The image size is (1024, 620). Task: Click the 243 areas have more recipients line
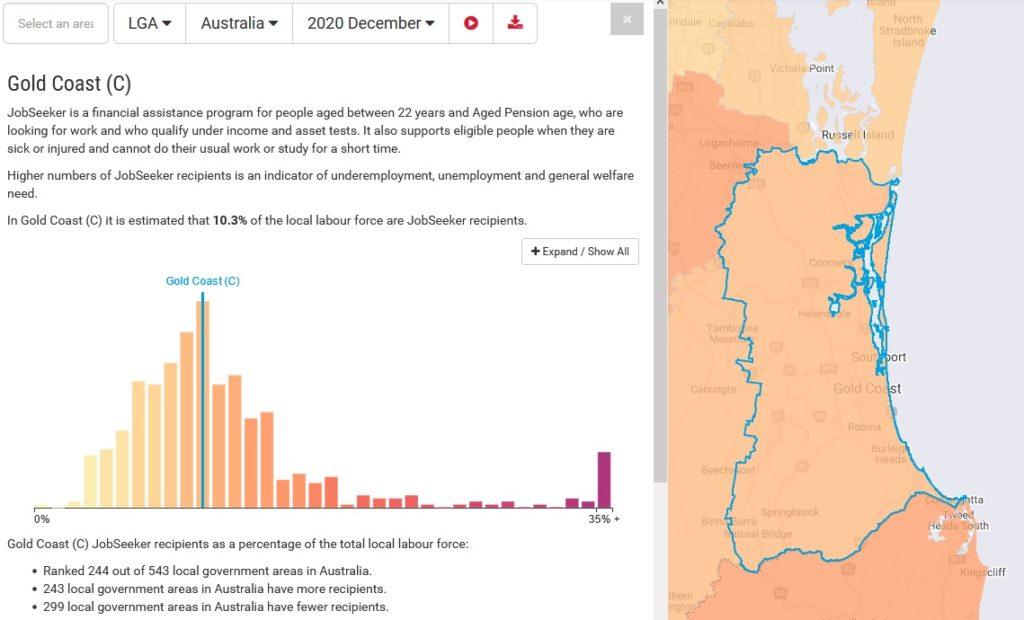(214, 589)
